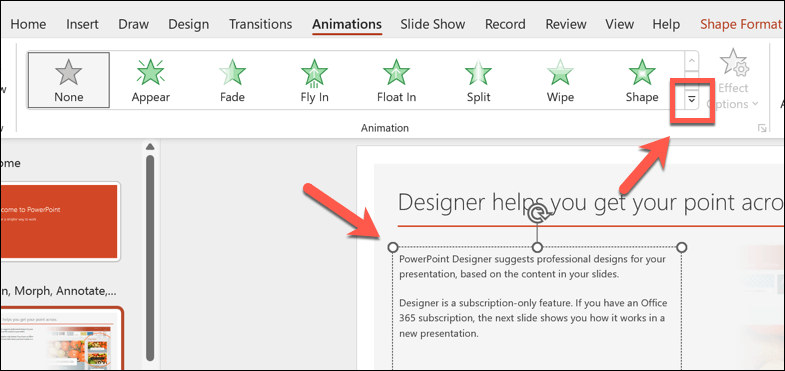The height and width of the screenshot is (371, 785).
Task: Go to the Transitions tab
Action: tap(260, 25)
